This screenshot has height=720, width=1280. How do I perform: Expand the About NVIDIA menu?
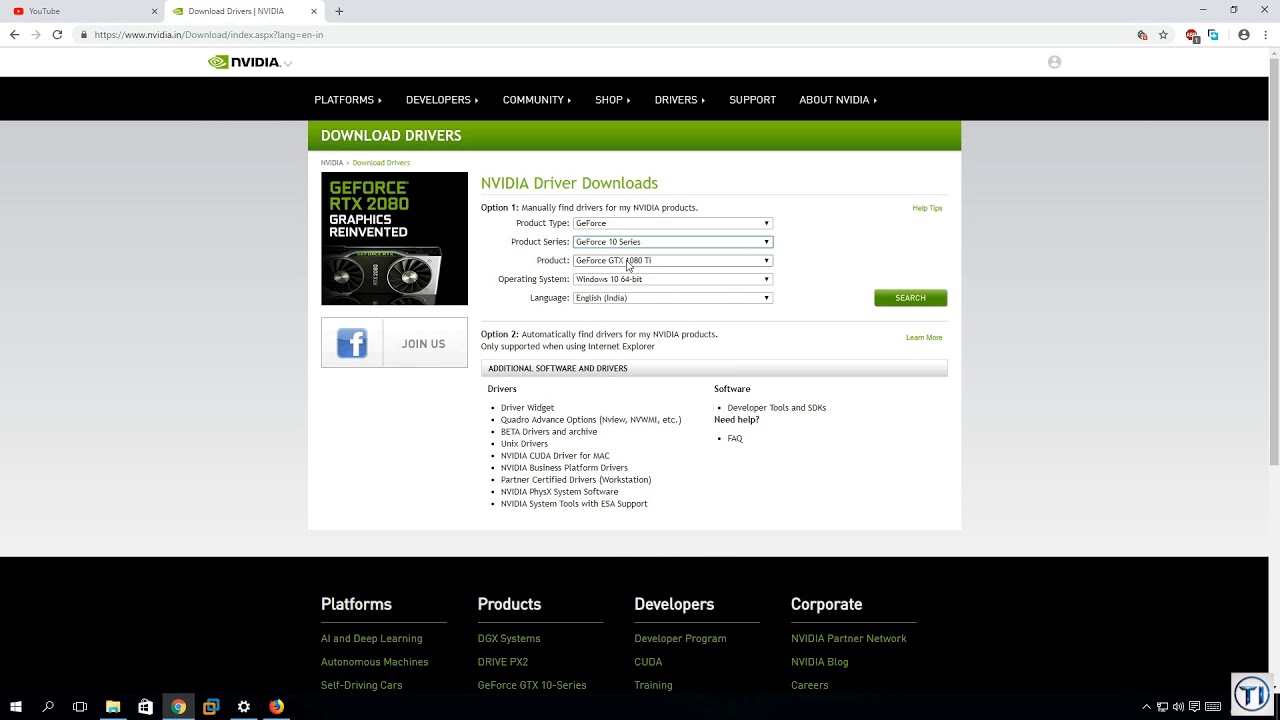(x=838, y=100)
